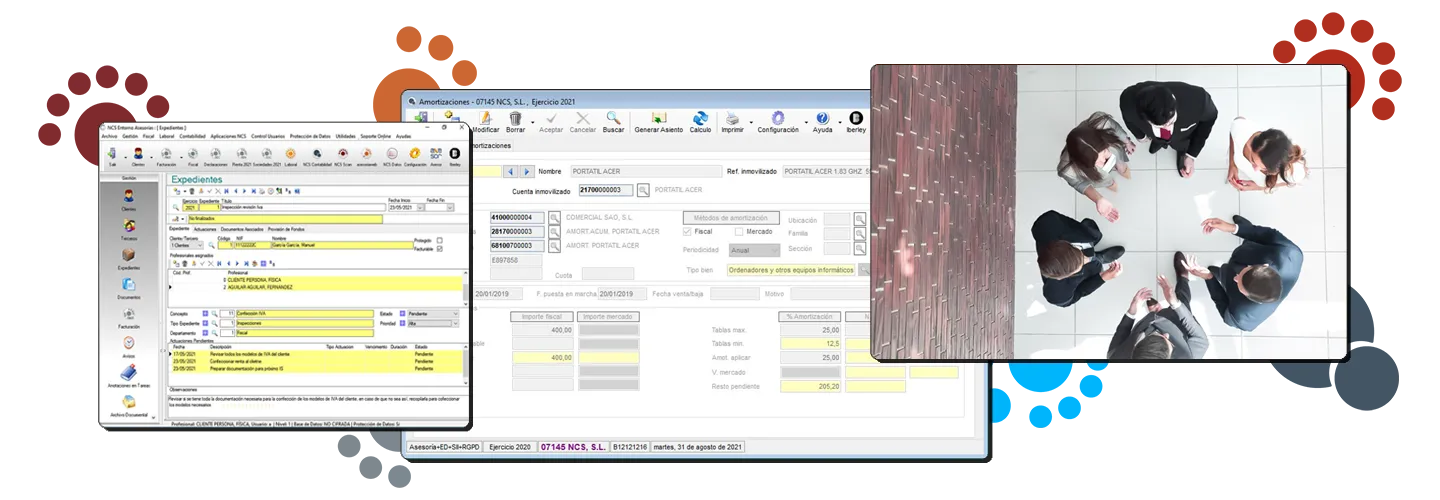This screenshot has height=500, width=1440.
Task: Click Modificar icon in Amortizaciones toolbar
Action: [x=485, y=118]
